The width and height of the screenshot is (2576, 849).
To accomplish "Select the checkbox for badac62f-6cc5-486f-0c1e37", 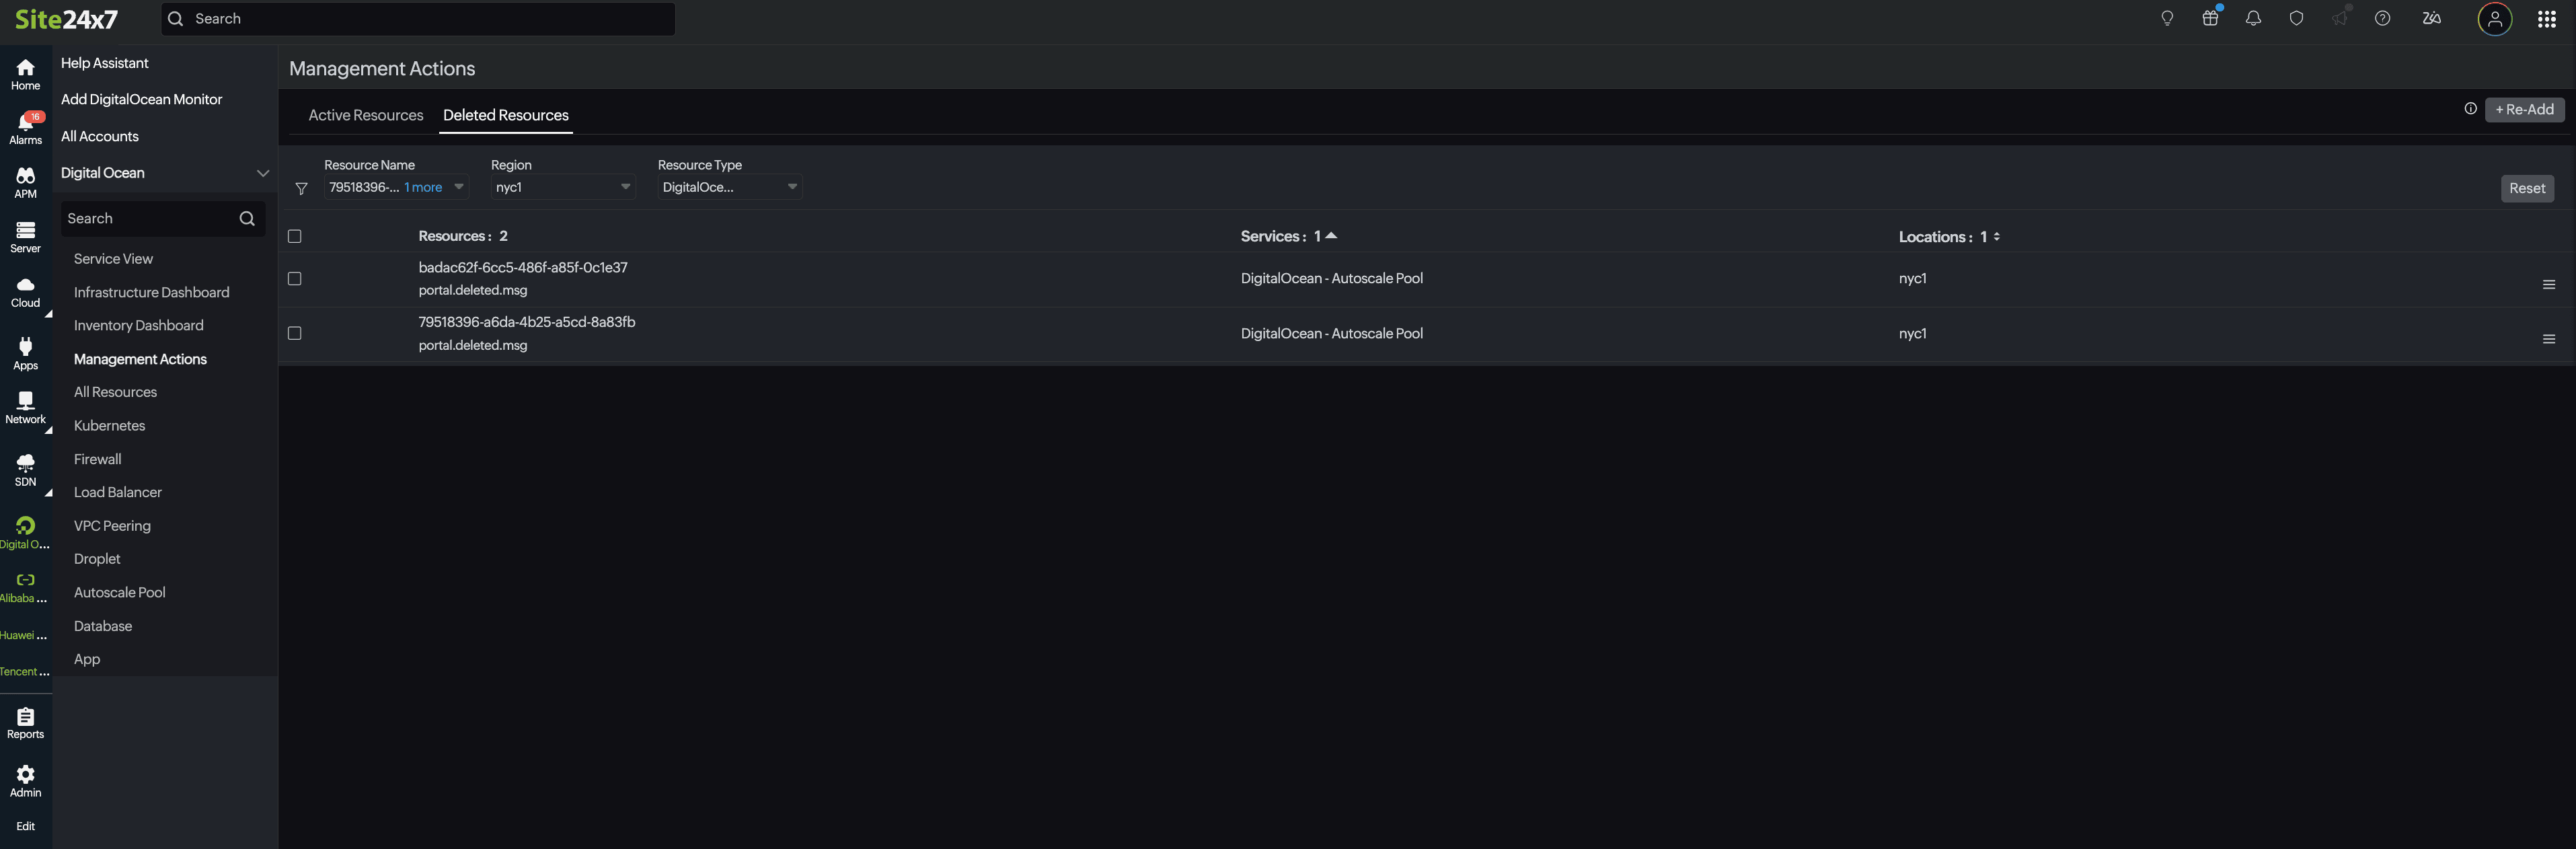I will [x=294, y=279].
